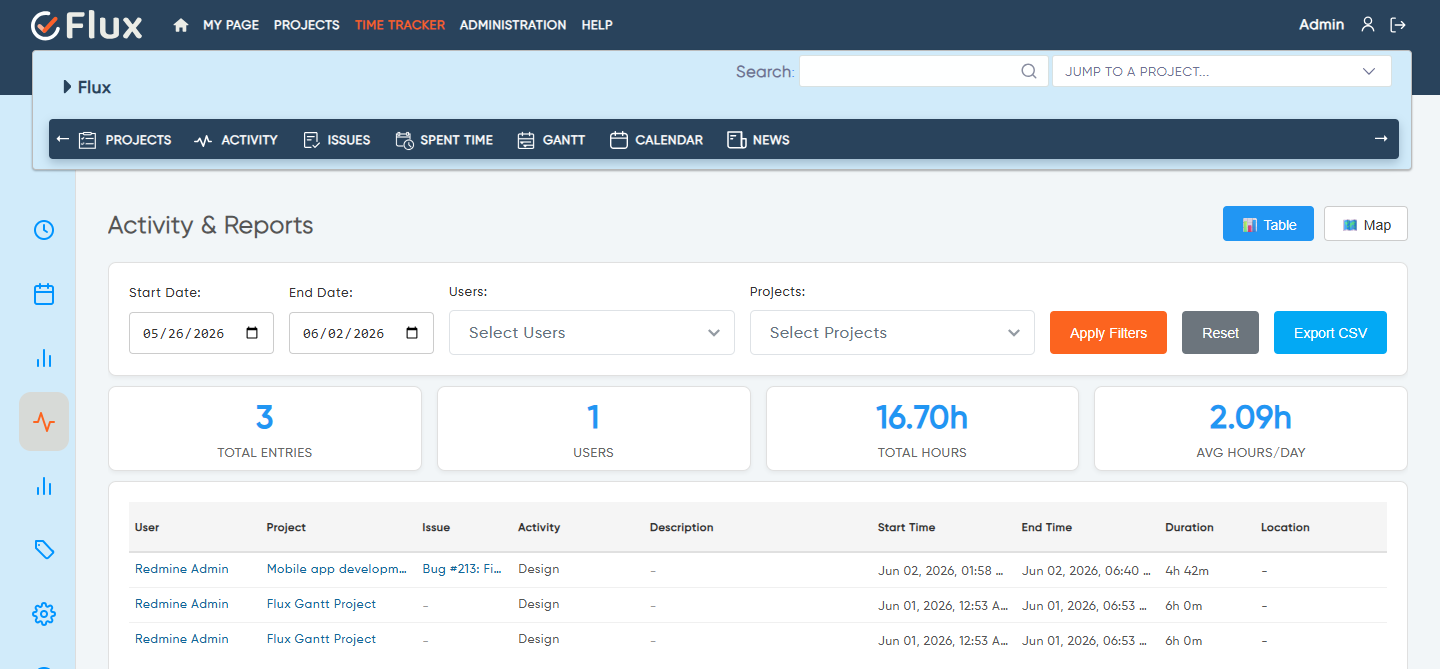Focus the Search input field
This screenshot has width=1440, height=669.
(922, 71)
